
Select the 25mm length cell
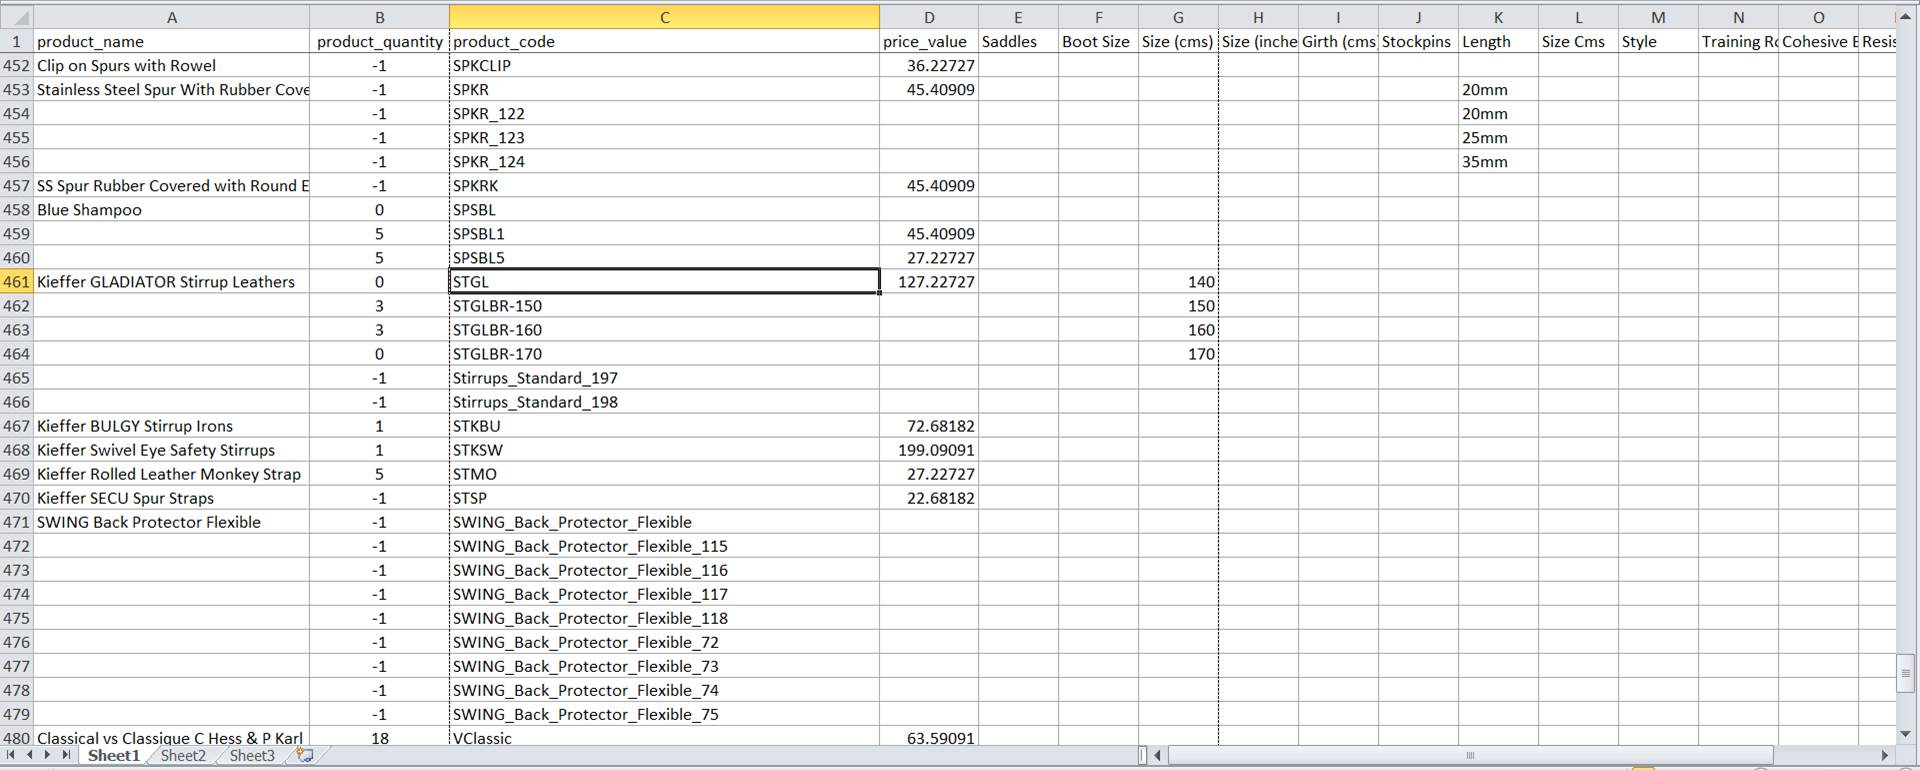tap(1498, 138)
